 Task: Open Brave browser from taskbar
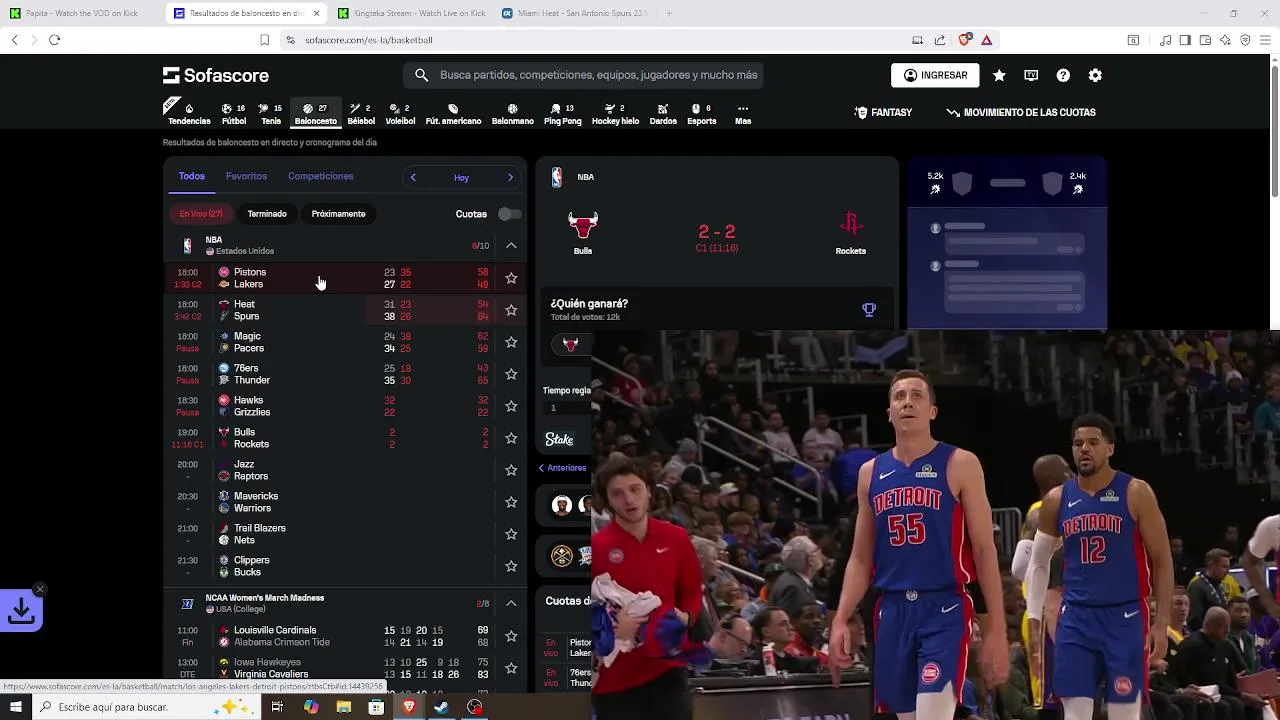[409, 707]
